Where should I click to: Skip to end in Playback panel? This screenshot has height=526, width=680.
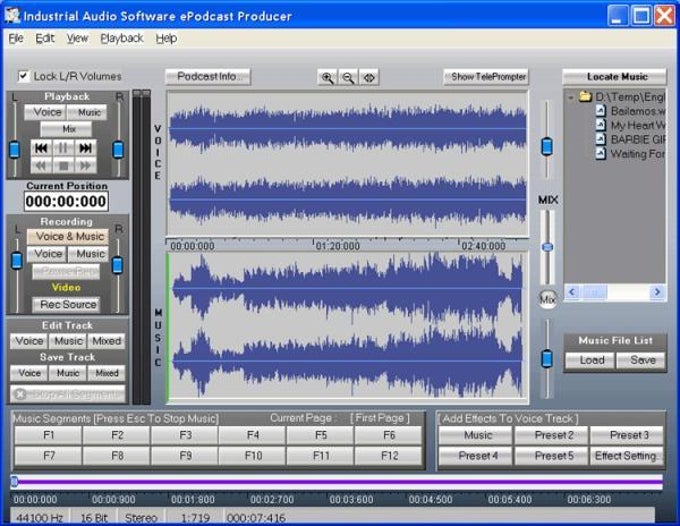tap(85, 148)
